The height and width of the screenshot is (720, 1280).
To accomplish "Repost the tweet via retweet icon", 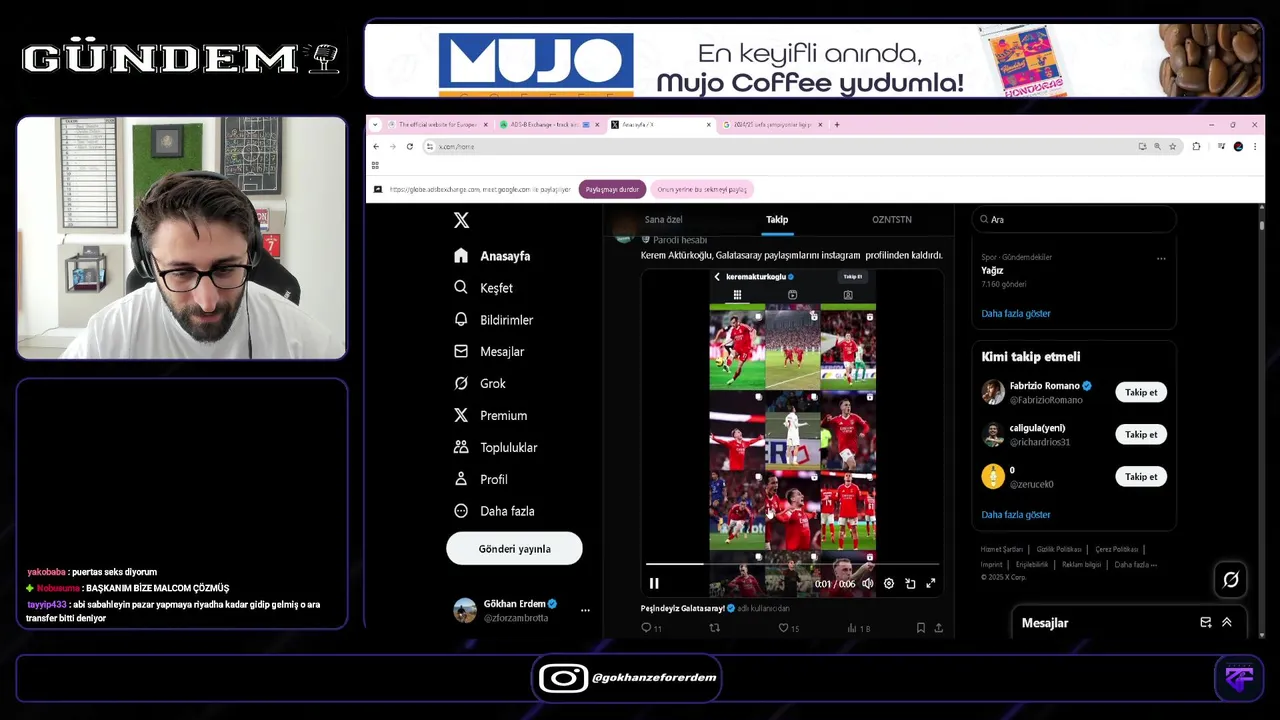I will 714,628.
